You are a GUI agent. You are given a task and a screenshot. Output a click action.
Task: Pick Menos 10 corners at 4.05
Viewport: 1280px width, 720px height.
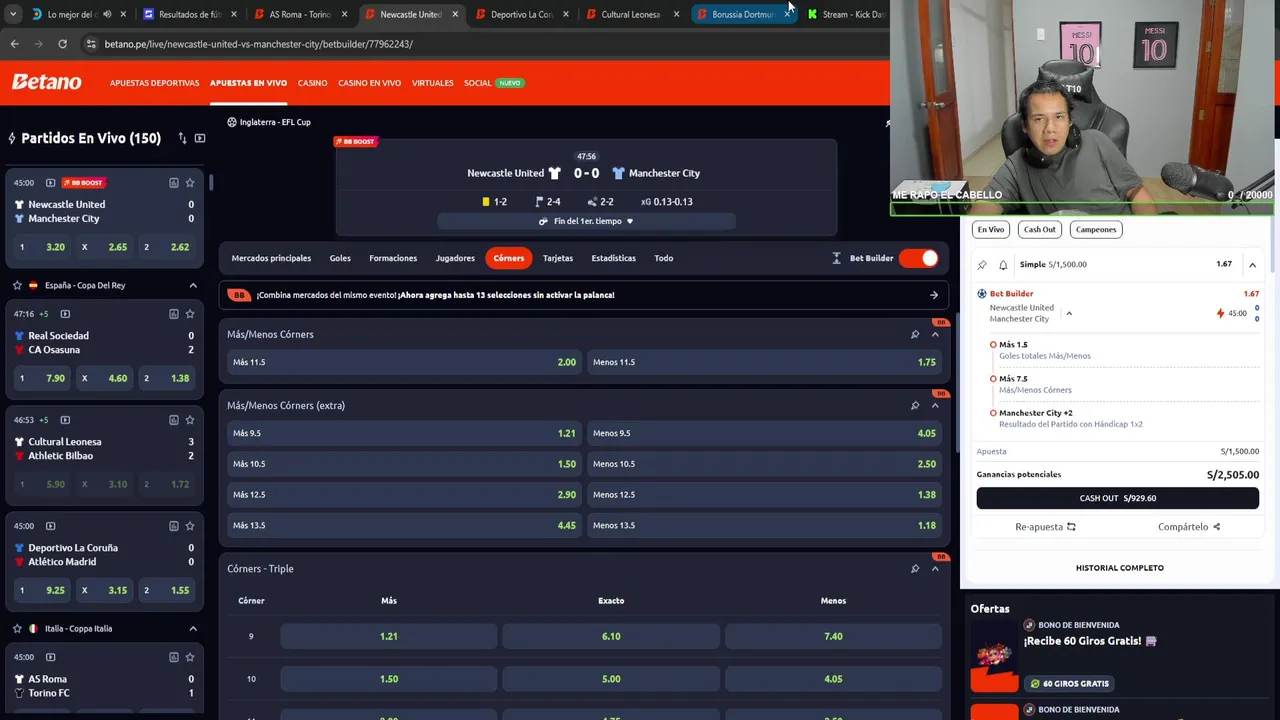(833, 679)
